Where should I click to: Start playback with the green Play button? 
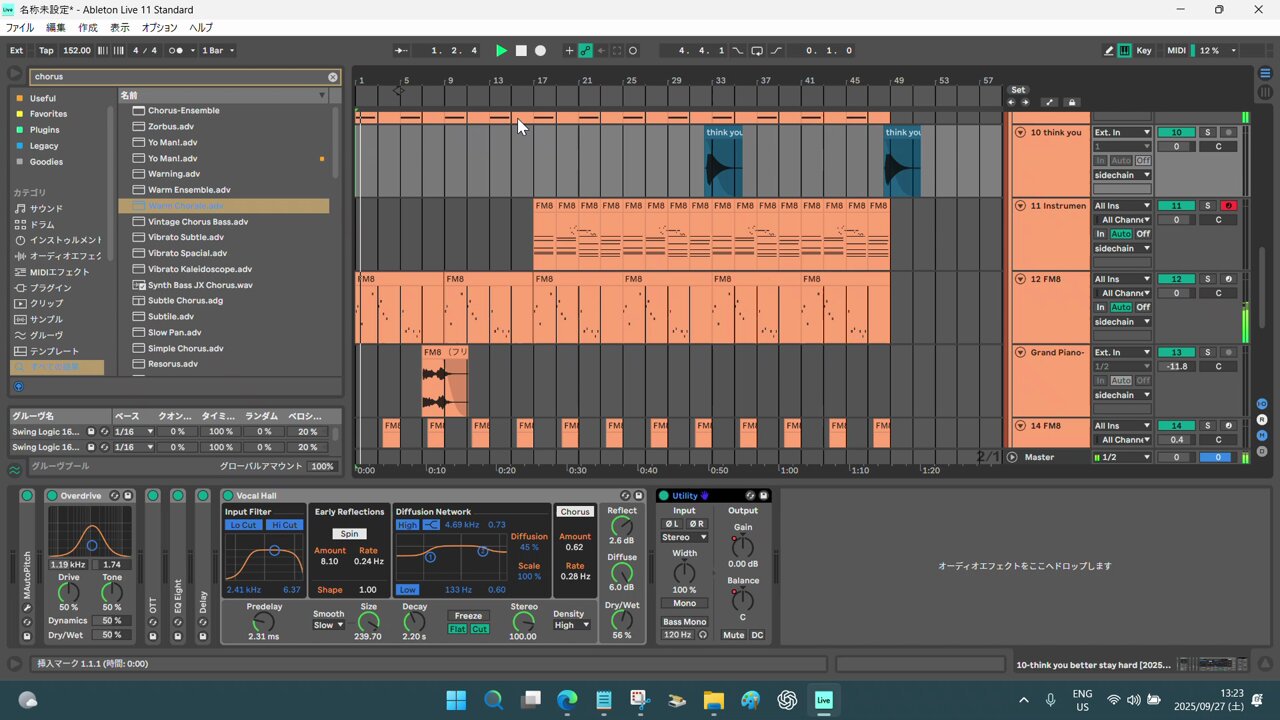[x=502, y=51]
